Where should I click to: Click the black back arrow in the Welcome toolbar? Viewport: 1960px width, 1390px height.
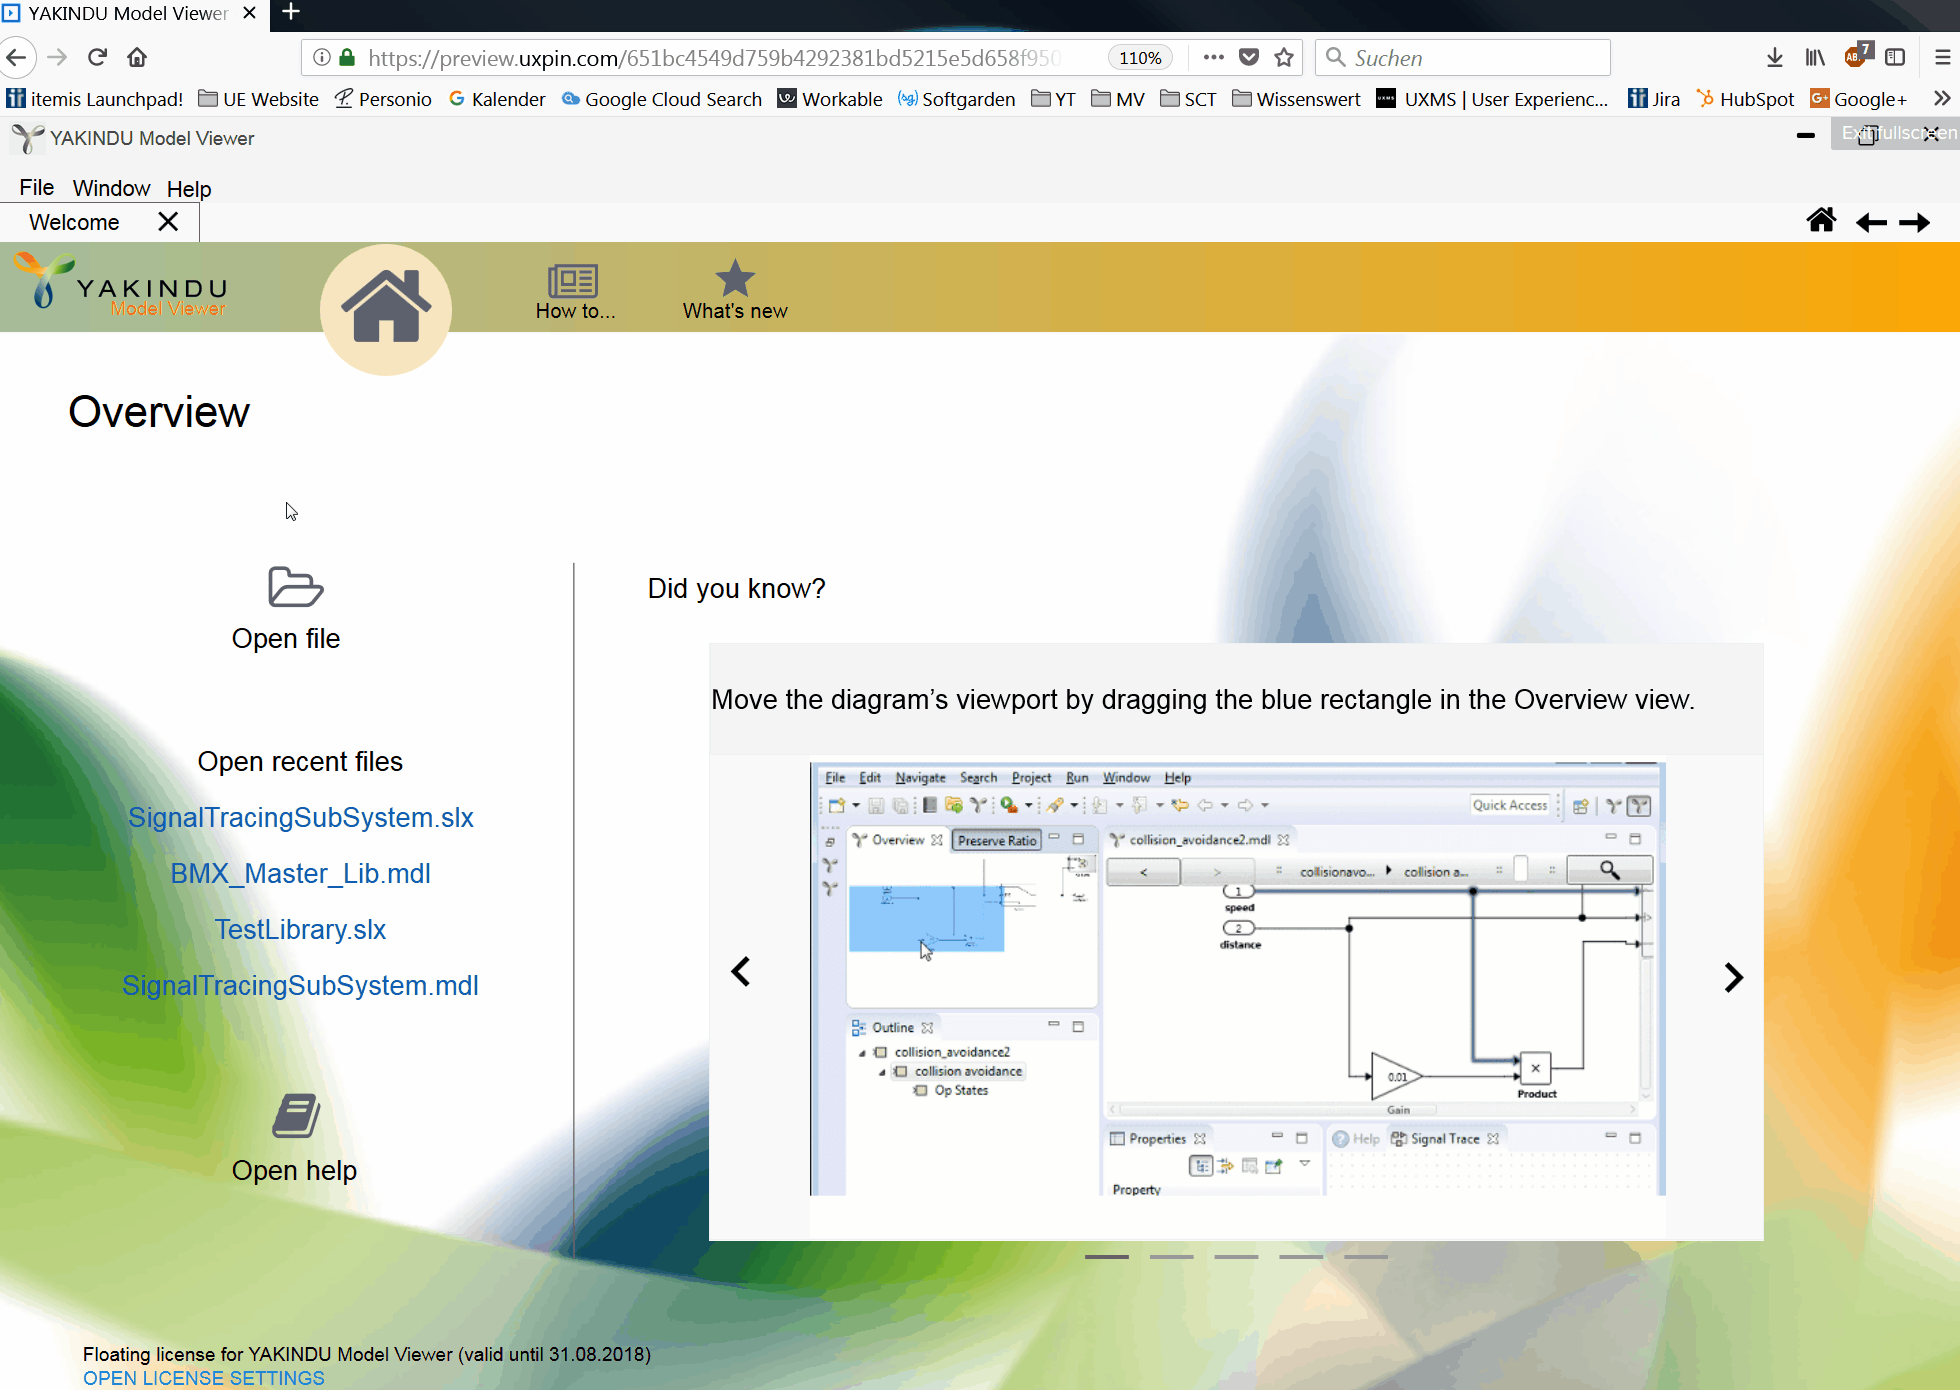[x=1871, y=222]
